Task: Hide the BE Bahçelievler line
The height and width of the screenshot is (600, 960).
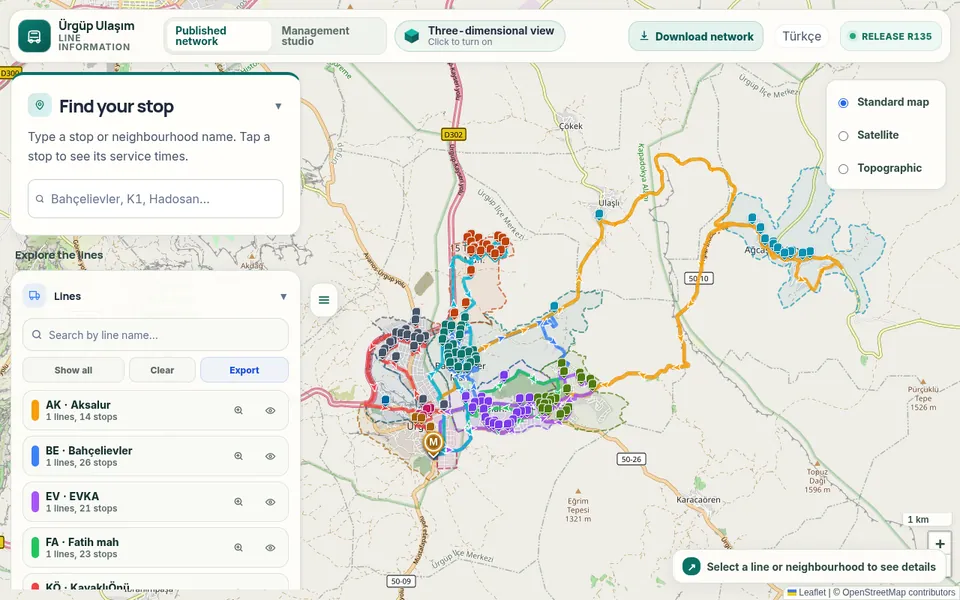Action: click(270, 456)
